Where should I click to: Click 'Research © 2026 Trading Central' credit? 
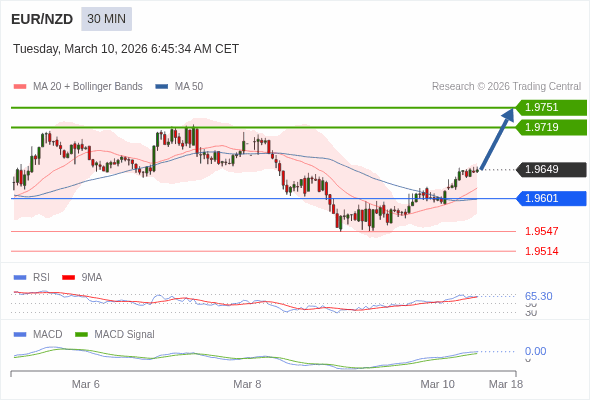coord(506,87)
